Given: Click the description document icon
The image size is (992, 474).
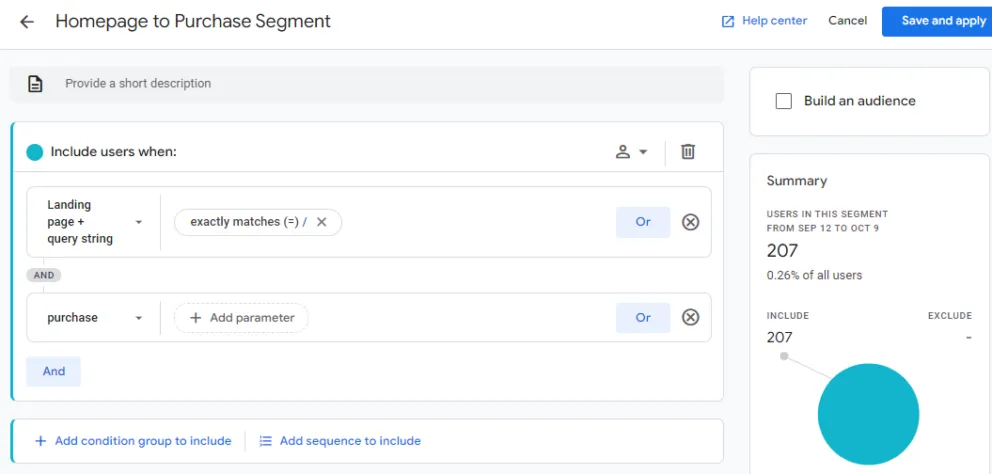Looking at the screenshot, I should [x=35, y=84].
